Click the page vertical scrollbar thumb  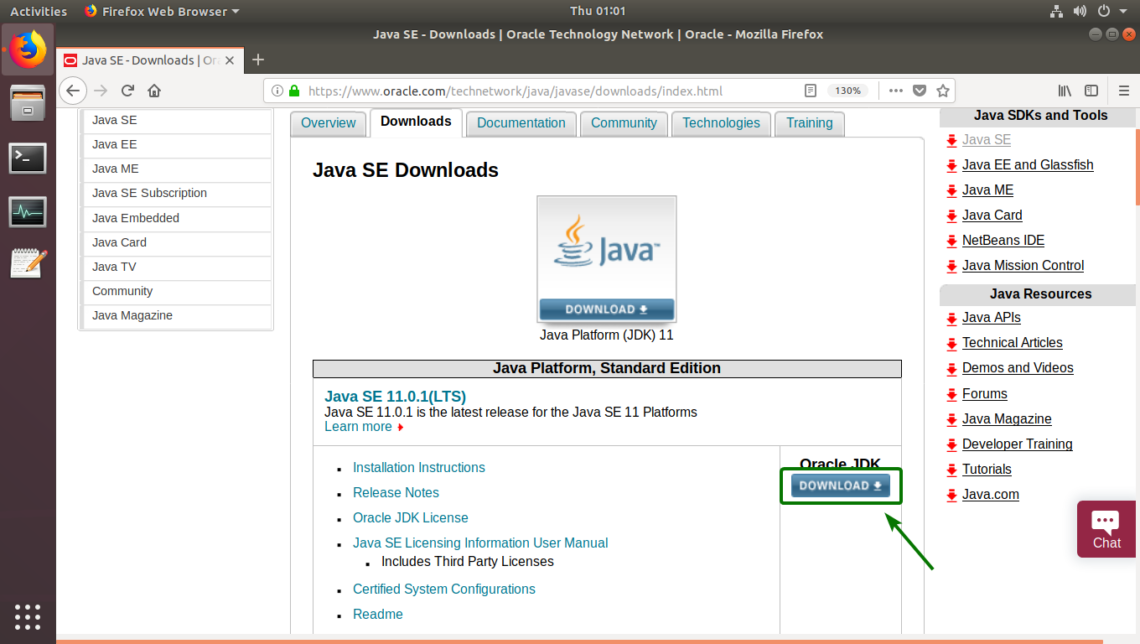click(x=1137, y=167)
